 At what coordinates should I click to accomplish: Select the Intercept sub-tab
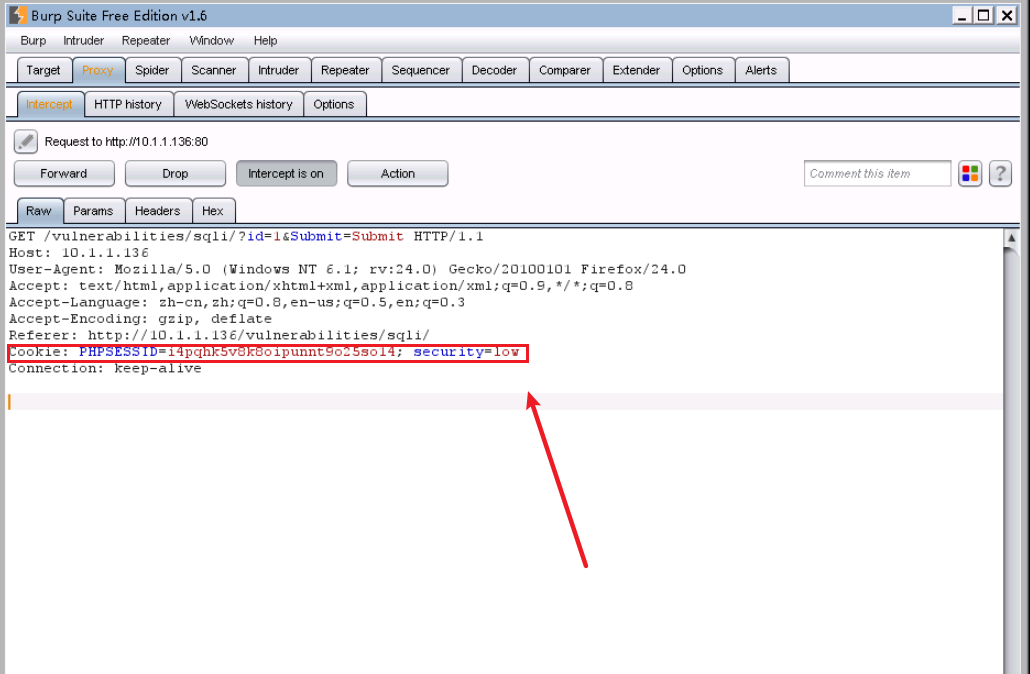pos(49,104)
